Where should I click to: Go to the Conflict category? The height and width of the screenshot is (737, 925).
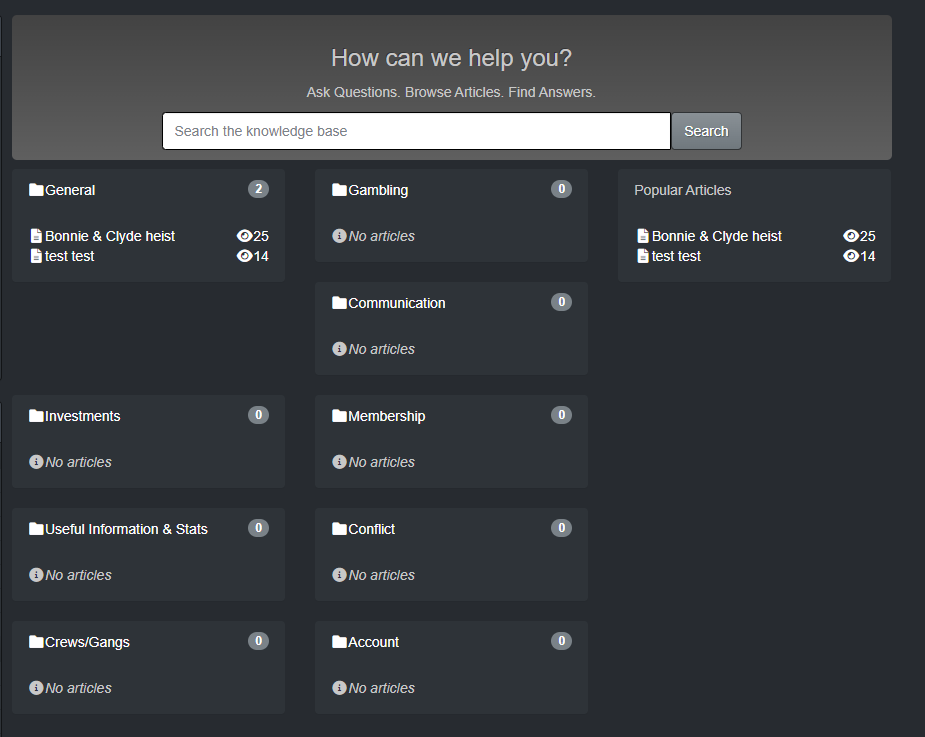(x=371, y=529)
